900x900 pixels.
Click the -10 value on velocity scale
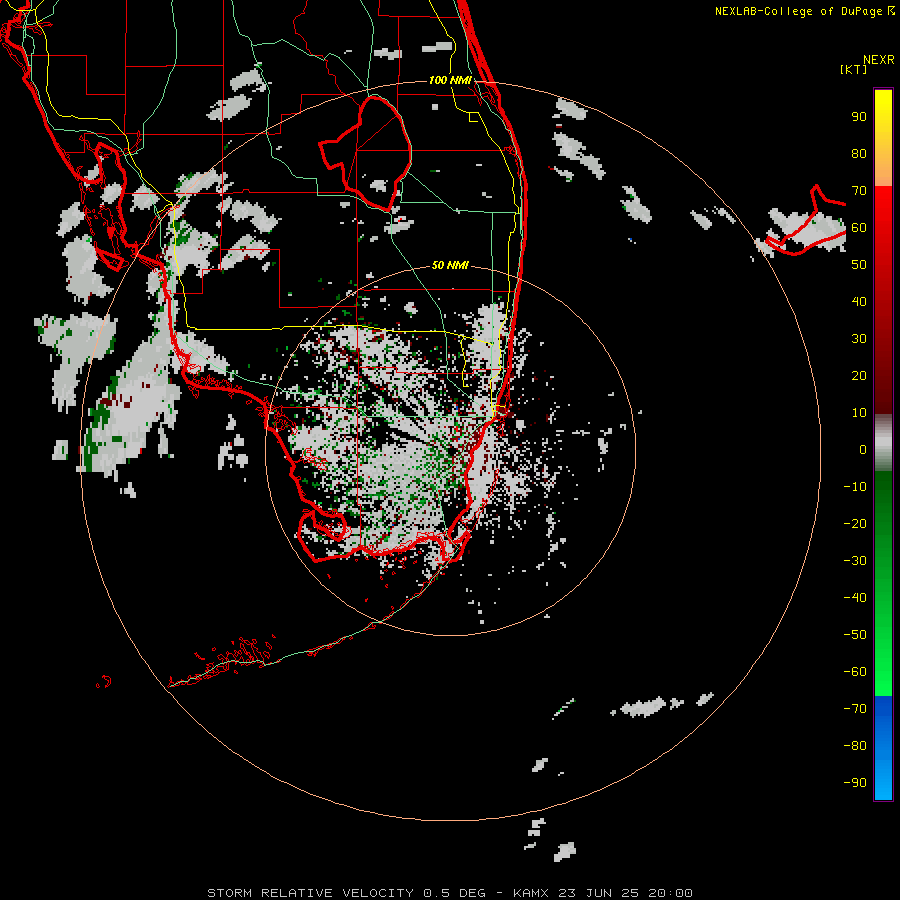[855, 487]
